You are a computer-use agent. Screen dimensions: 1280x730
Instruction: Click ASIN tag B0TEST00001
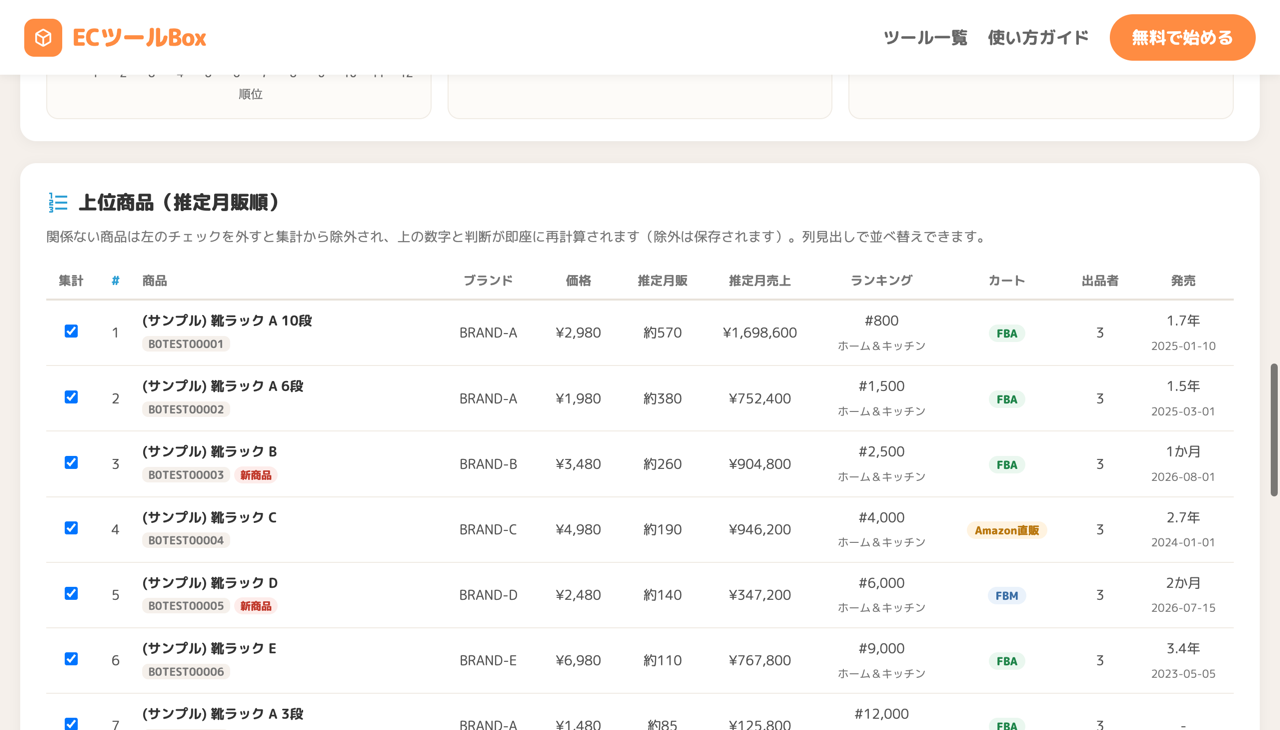(x=186, y=344)
